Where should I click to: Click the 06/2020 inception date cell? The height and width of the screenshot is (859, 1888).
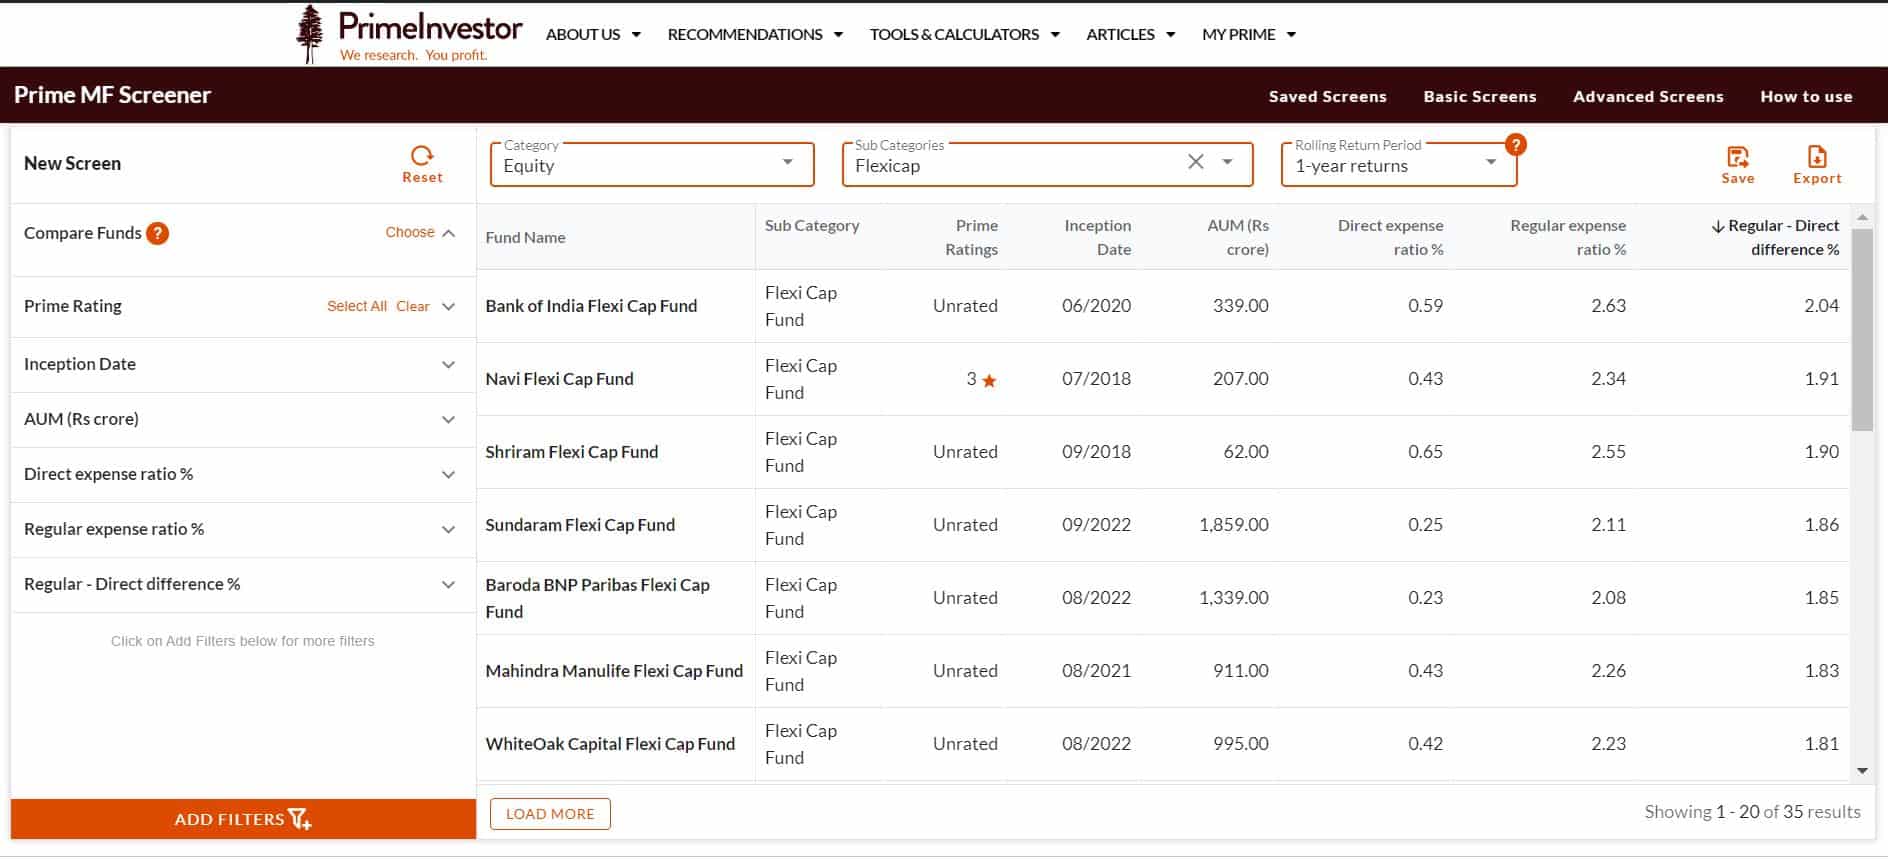click(1096, 306)
